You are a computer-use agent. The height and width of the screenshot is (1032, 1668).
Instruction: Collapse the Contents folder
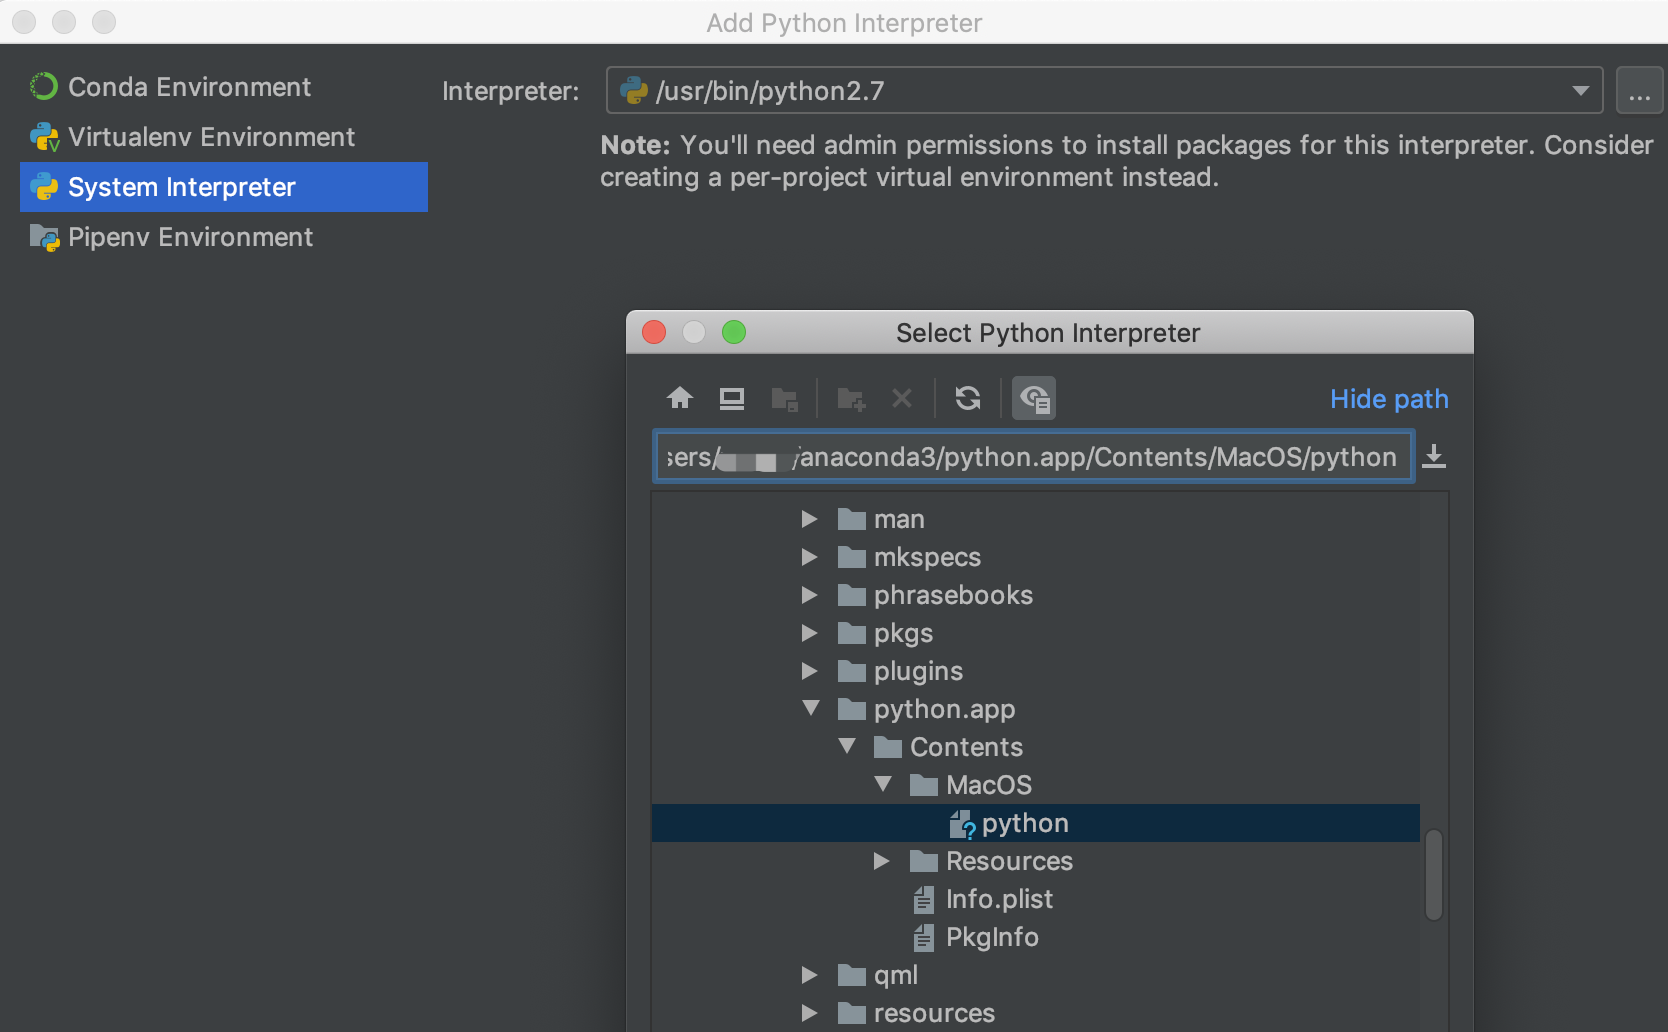tap(847, 746)
